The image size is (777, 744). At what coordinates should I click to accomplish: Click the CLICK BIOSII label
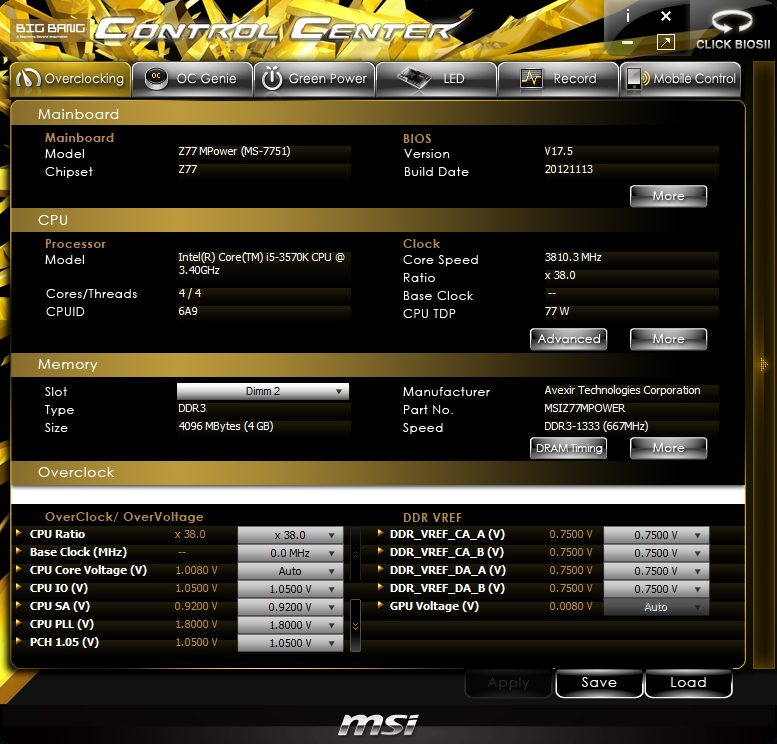point(733,44)
